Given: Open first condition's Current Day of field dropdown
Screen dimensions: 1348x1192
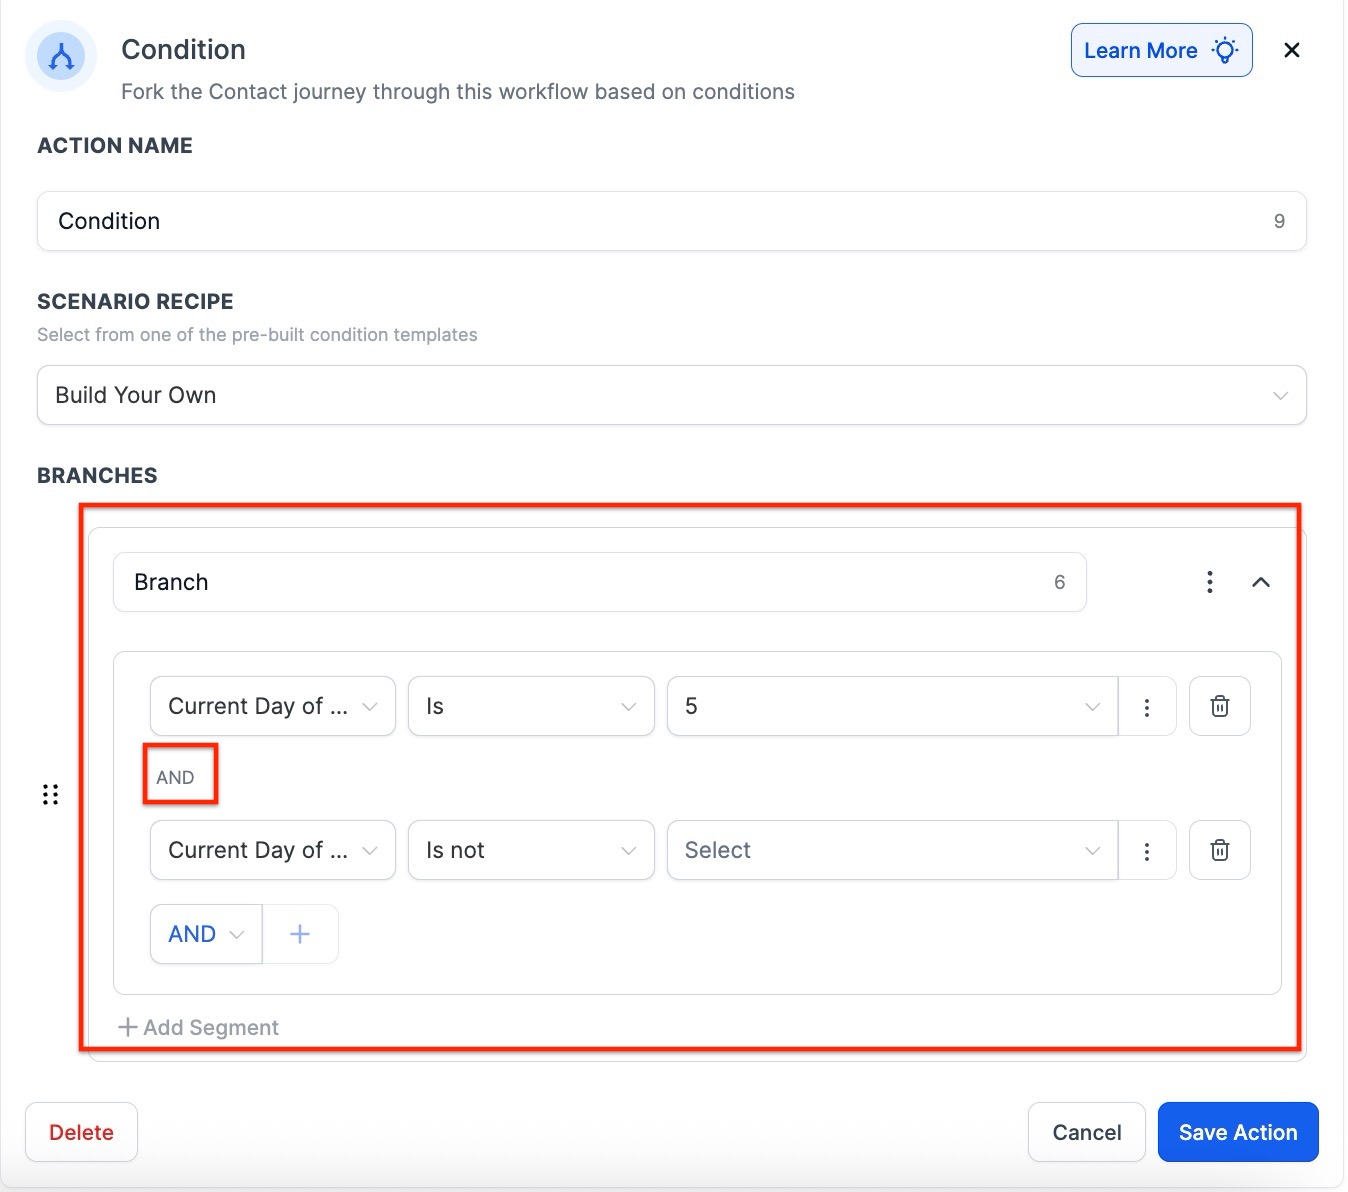Looking at the screenshot, I should [x=272, y=706].
